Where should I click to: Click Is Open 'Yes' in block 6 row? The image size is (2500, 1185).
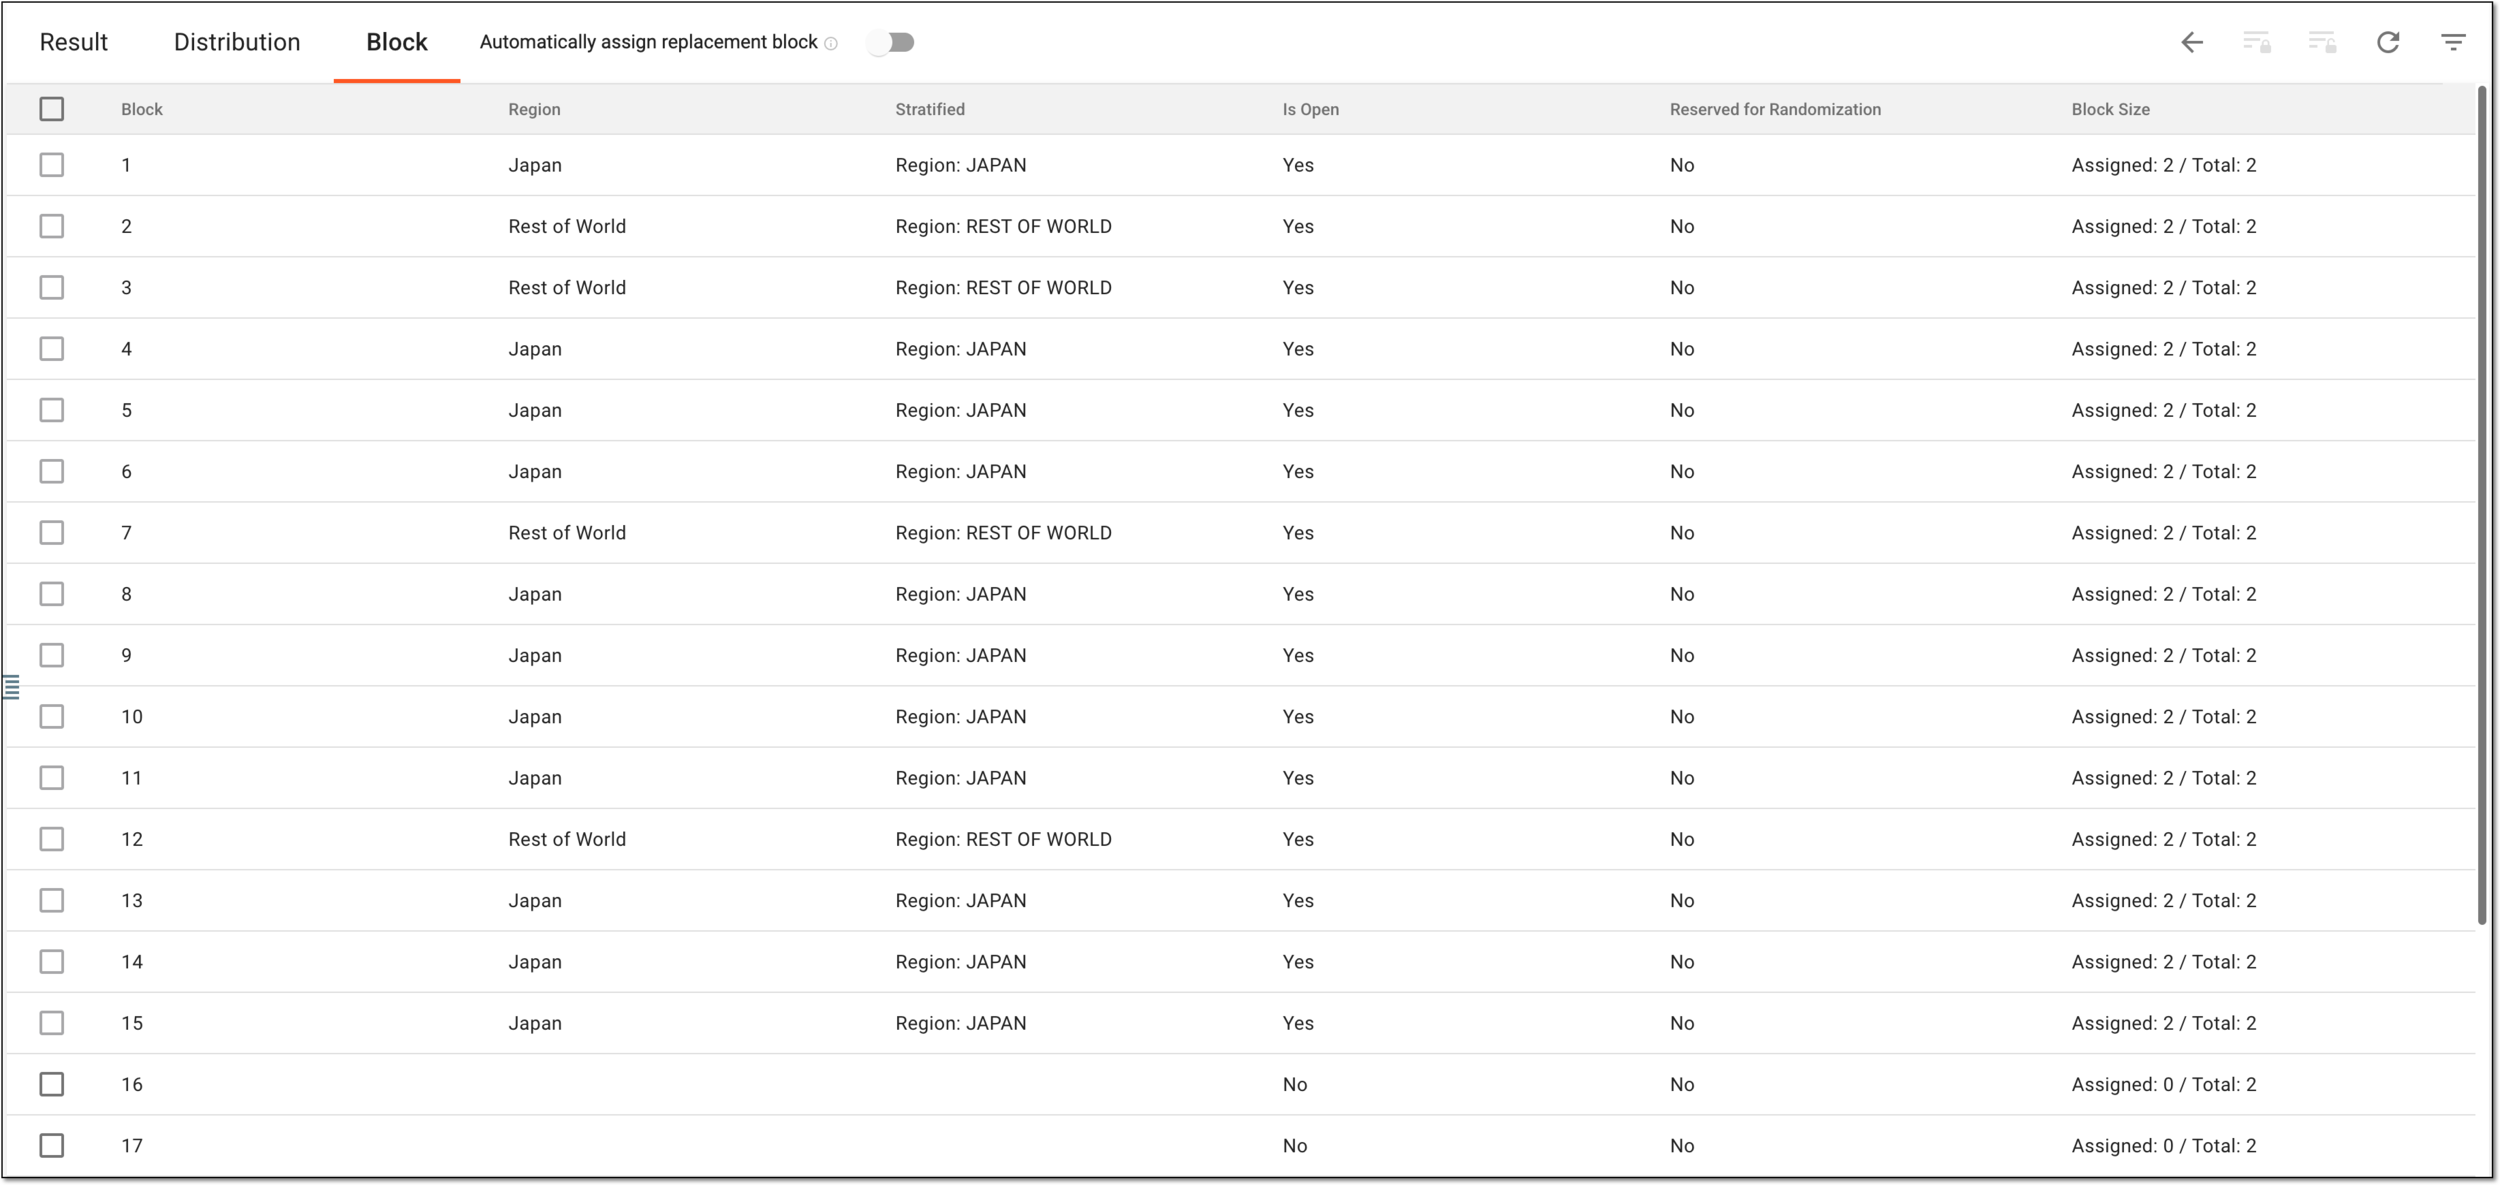(1297, 471)
